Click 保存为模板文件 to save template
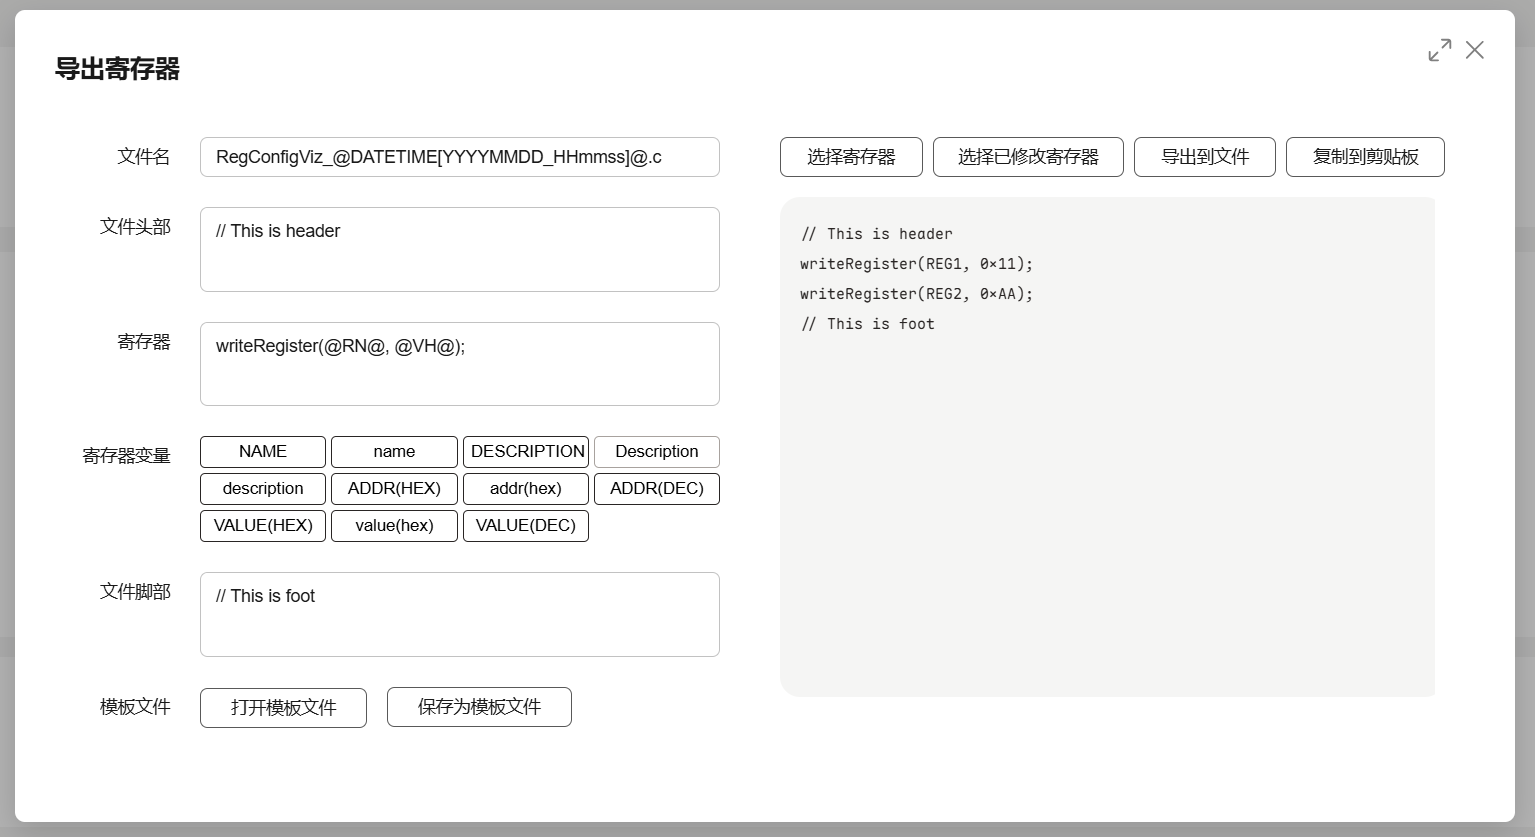This screenshot has height=837, width=1535. coord(479,707)
